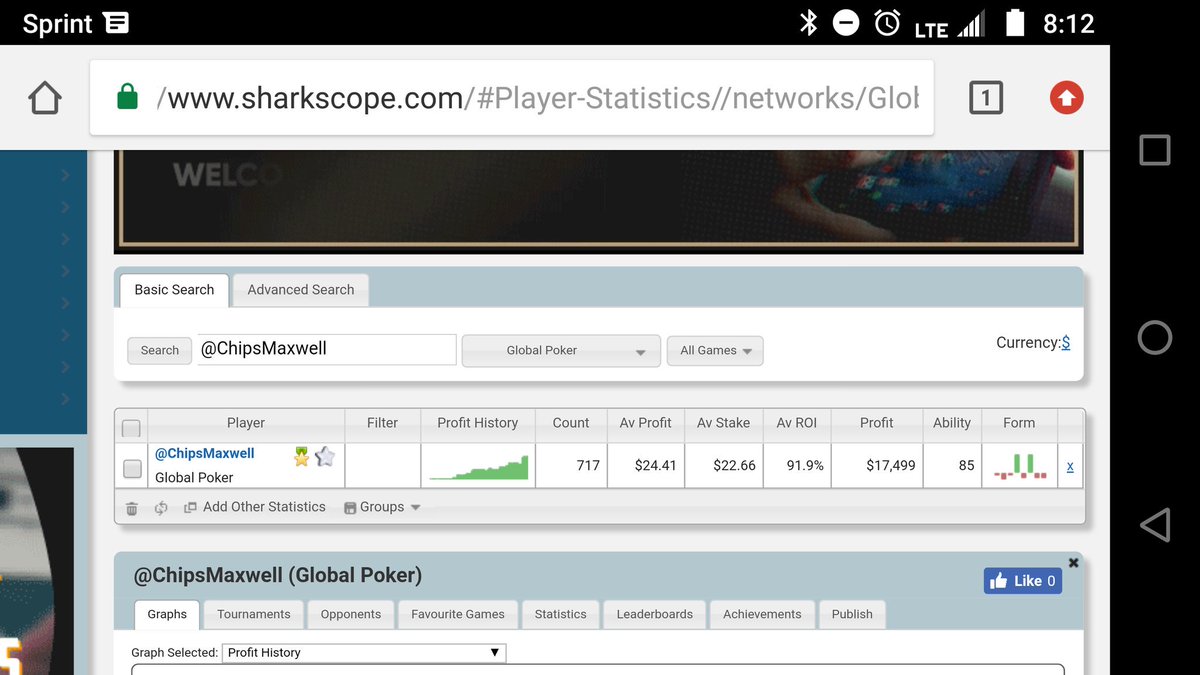The height and width of the screenshot is (675, 1200).
Task: Open the Publish tab
Action: (x=852, y=614)
